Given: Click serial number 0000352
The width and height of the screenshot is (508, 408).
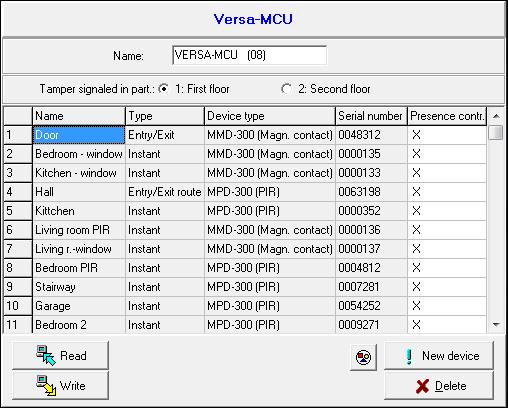Looking at the screenshot, I should pos(371,211).
